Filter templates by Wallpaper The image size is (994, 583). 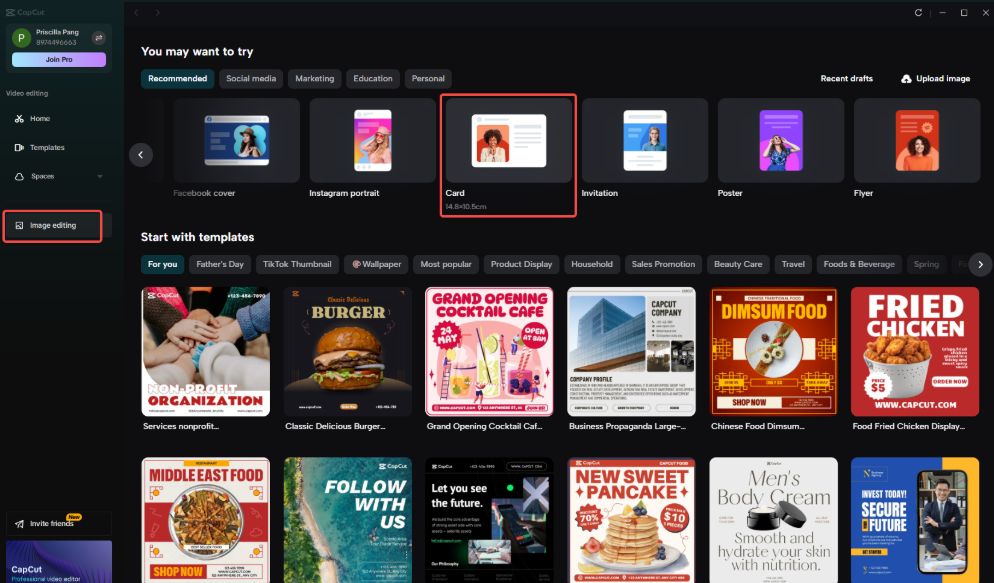(x=377, y=264)
